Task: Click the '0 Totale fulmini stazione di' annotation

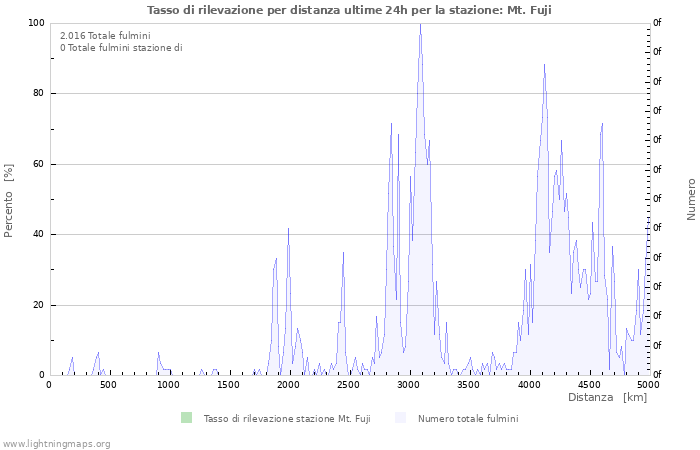Action: [121, 48]
